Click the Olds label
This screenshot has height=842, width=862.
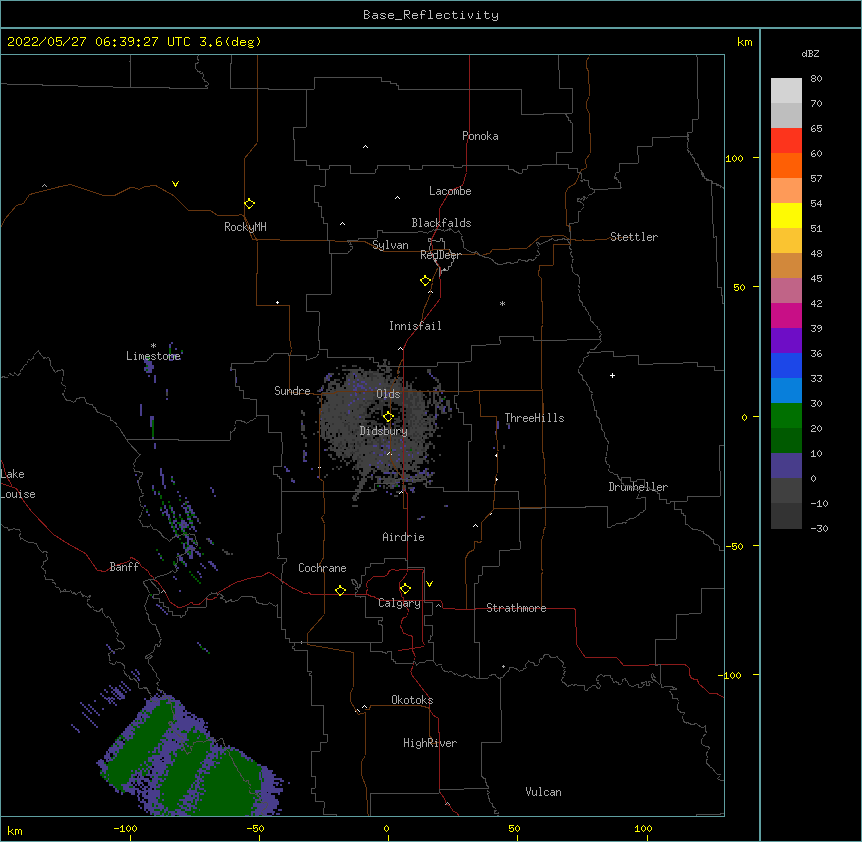(x=388, y=394)
